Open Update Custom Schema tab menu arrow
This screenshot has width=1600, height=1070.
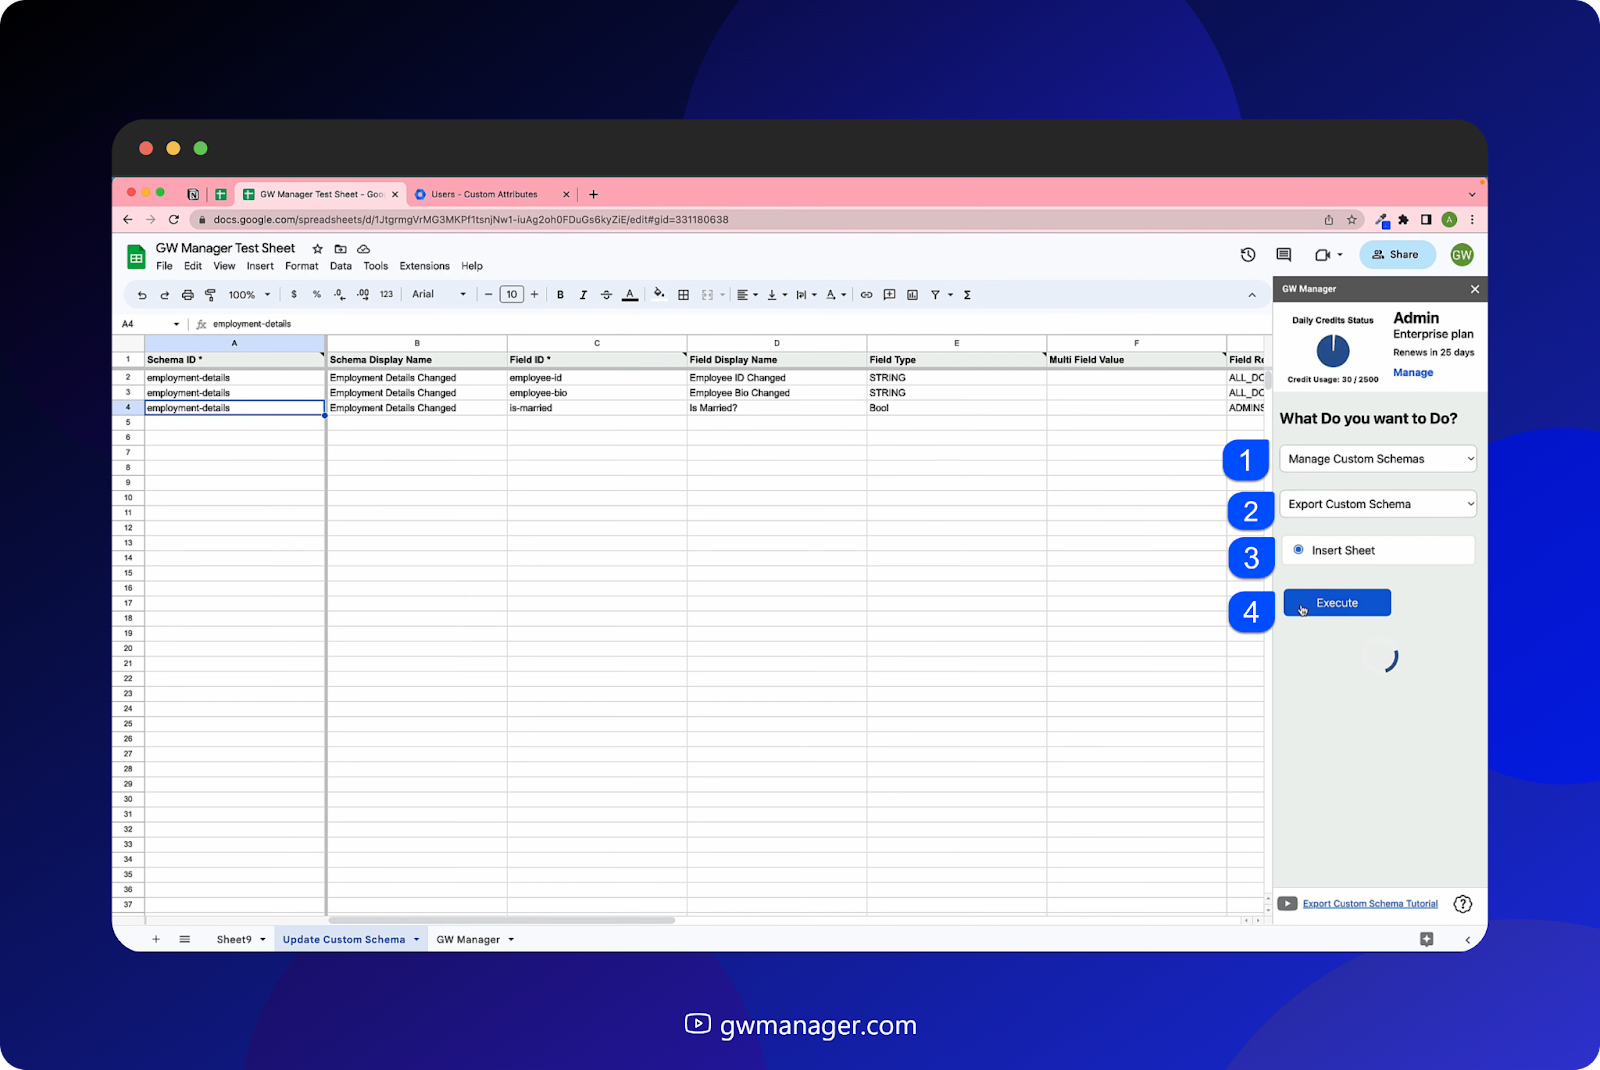tap(416, 940)
